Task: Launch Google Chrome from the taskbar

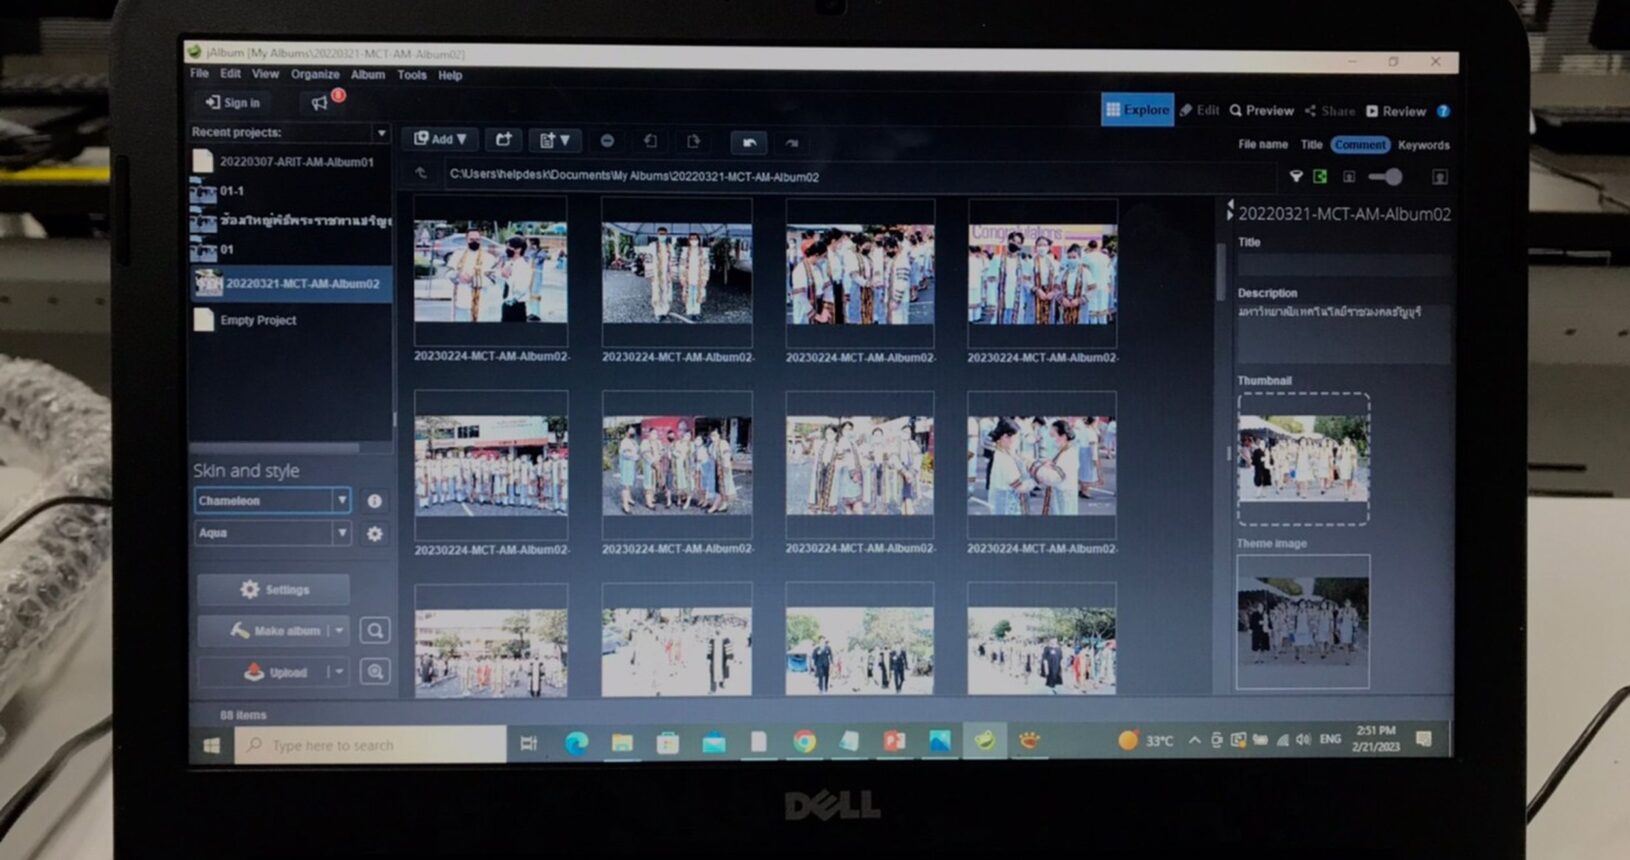Action: (x=804, y=742)
